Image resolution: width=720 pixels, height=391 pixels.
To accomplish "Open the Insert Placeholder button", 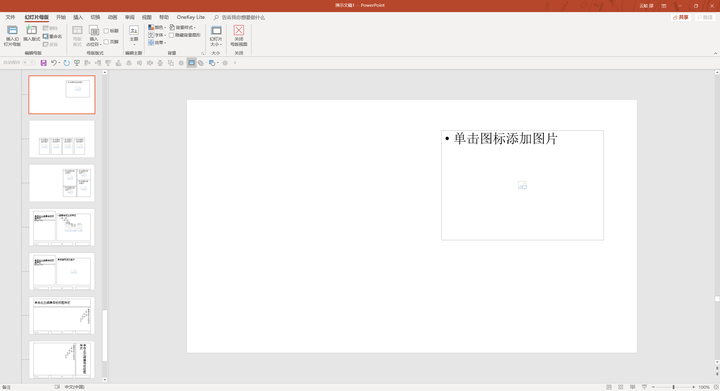I will pyautogui.click(x=94, y=36).
